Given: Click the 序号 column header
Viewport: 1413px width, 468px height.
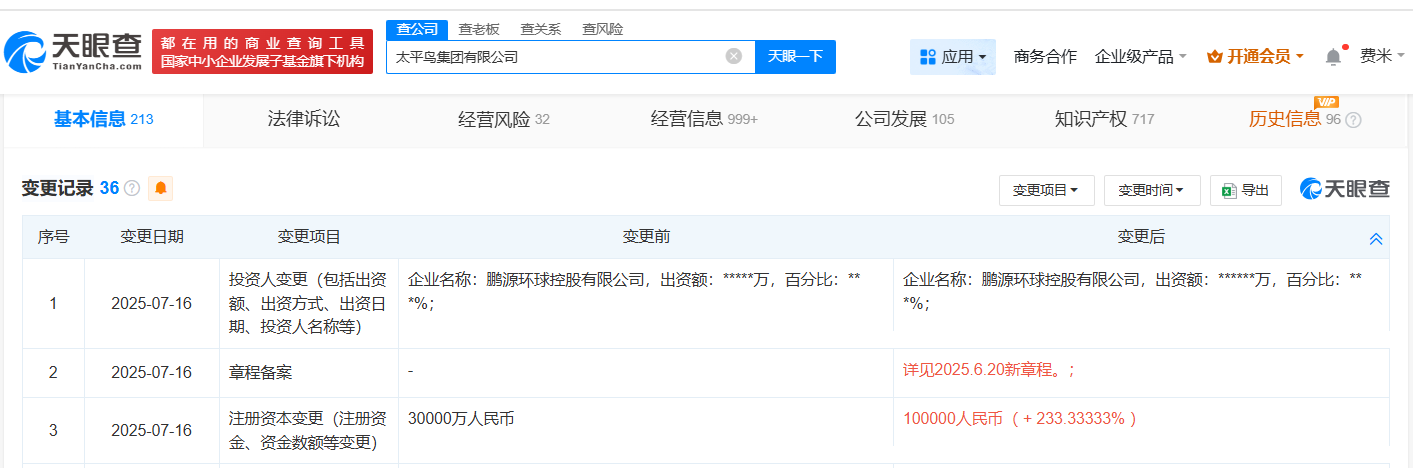Looking at the screenshot, I should 53,237.
